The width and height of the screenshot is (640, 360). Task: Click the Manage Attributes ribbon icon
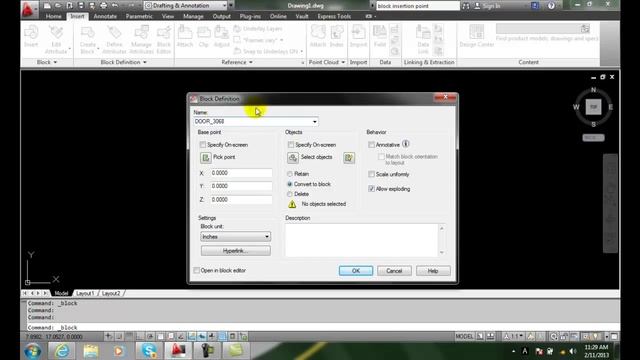coord(141,33)
